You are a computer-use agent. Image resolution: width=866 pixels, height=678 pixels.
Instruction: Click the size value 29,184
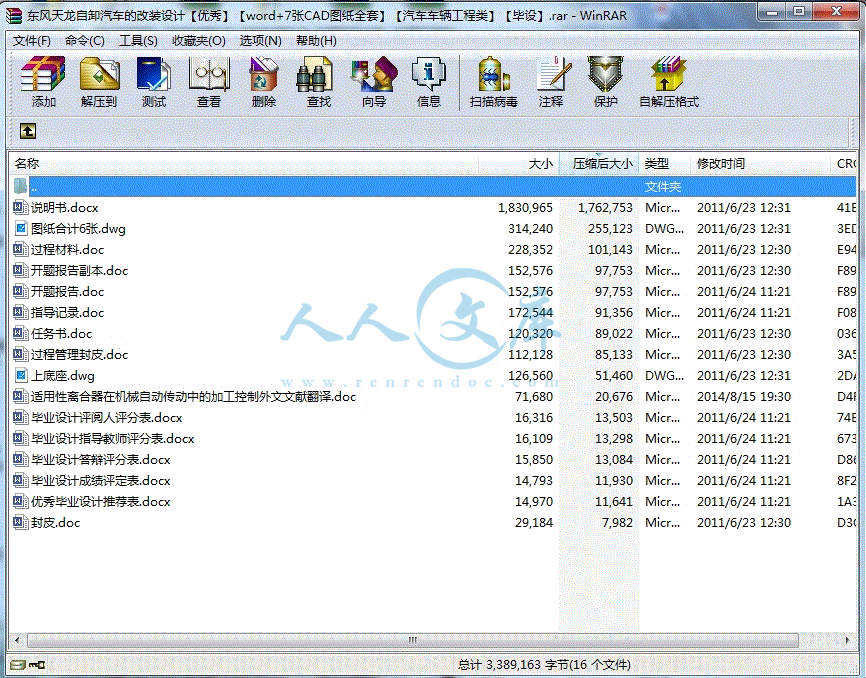(x=534, y=522)
